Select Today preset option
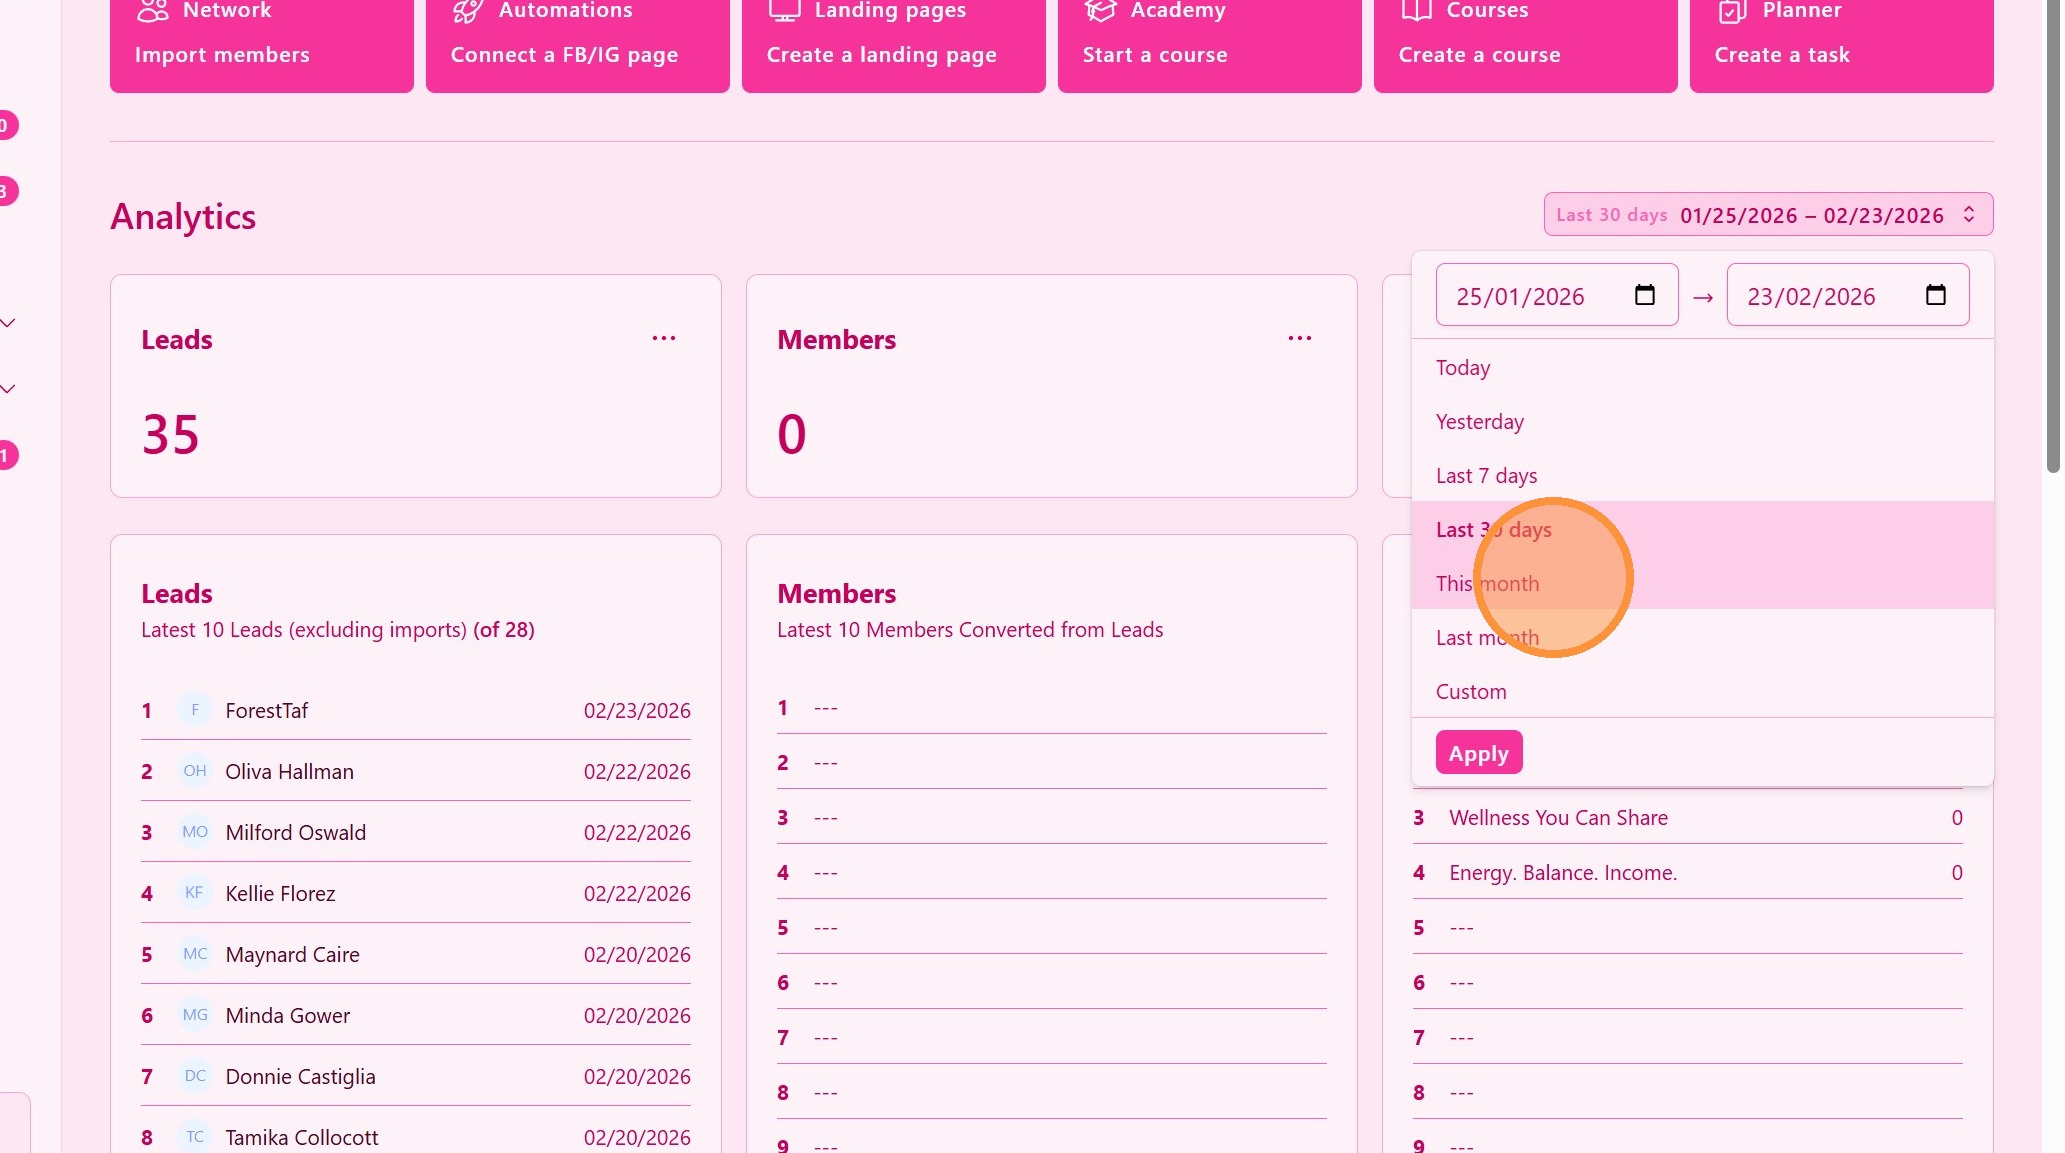 (x=1463, y=368)
